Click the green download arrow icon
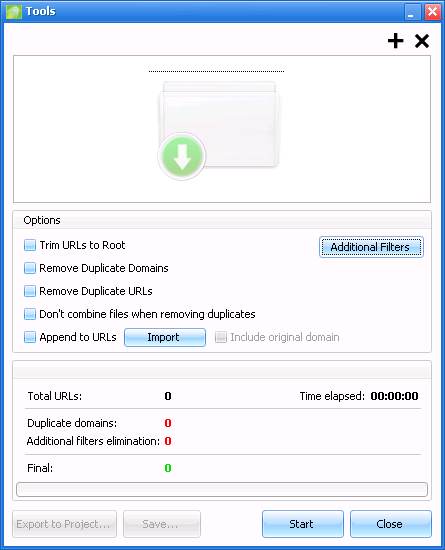 tap(182, 156)
